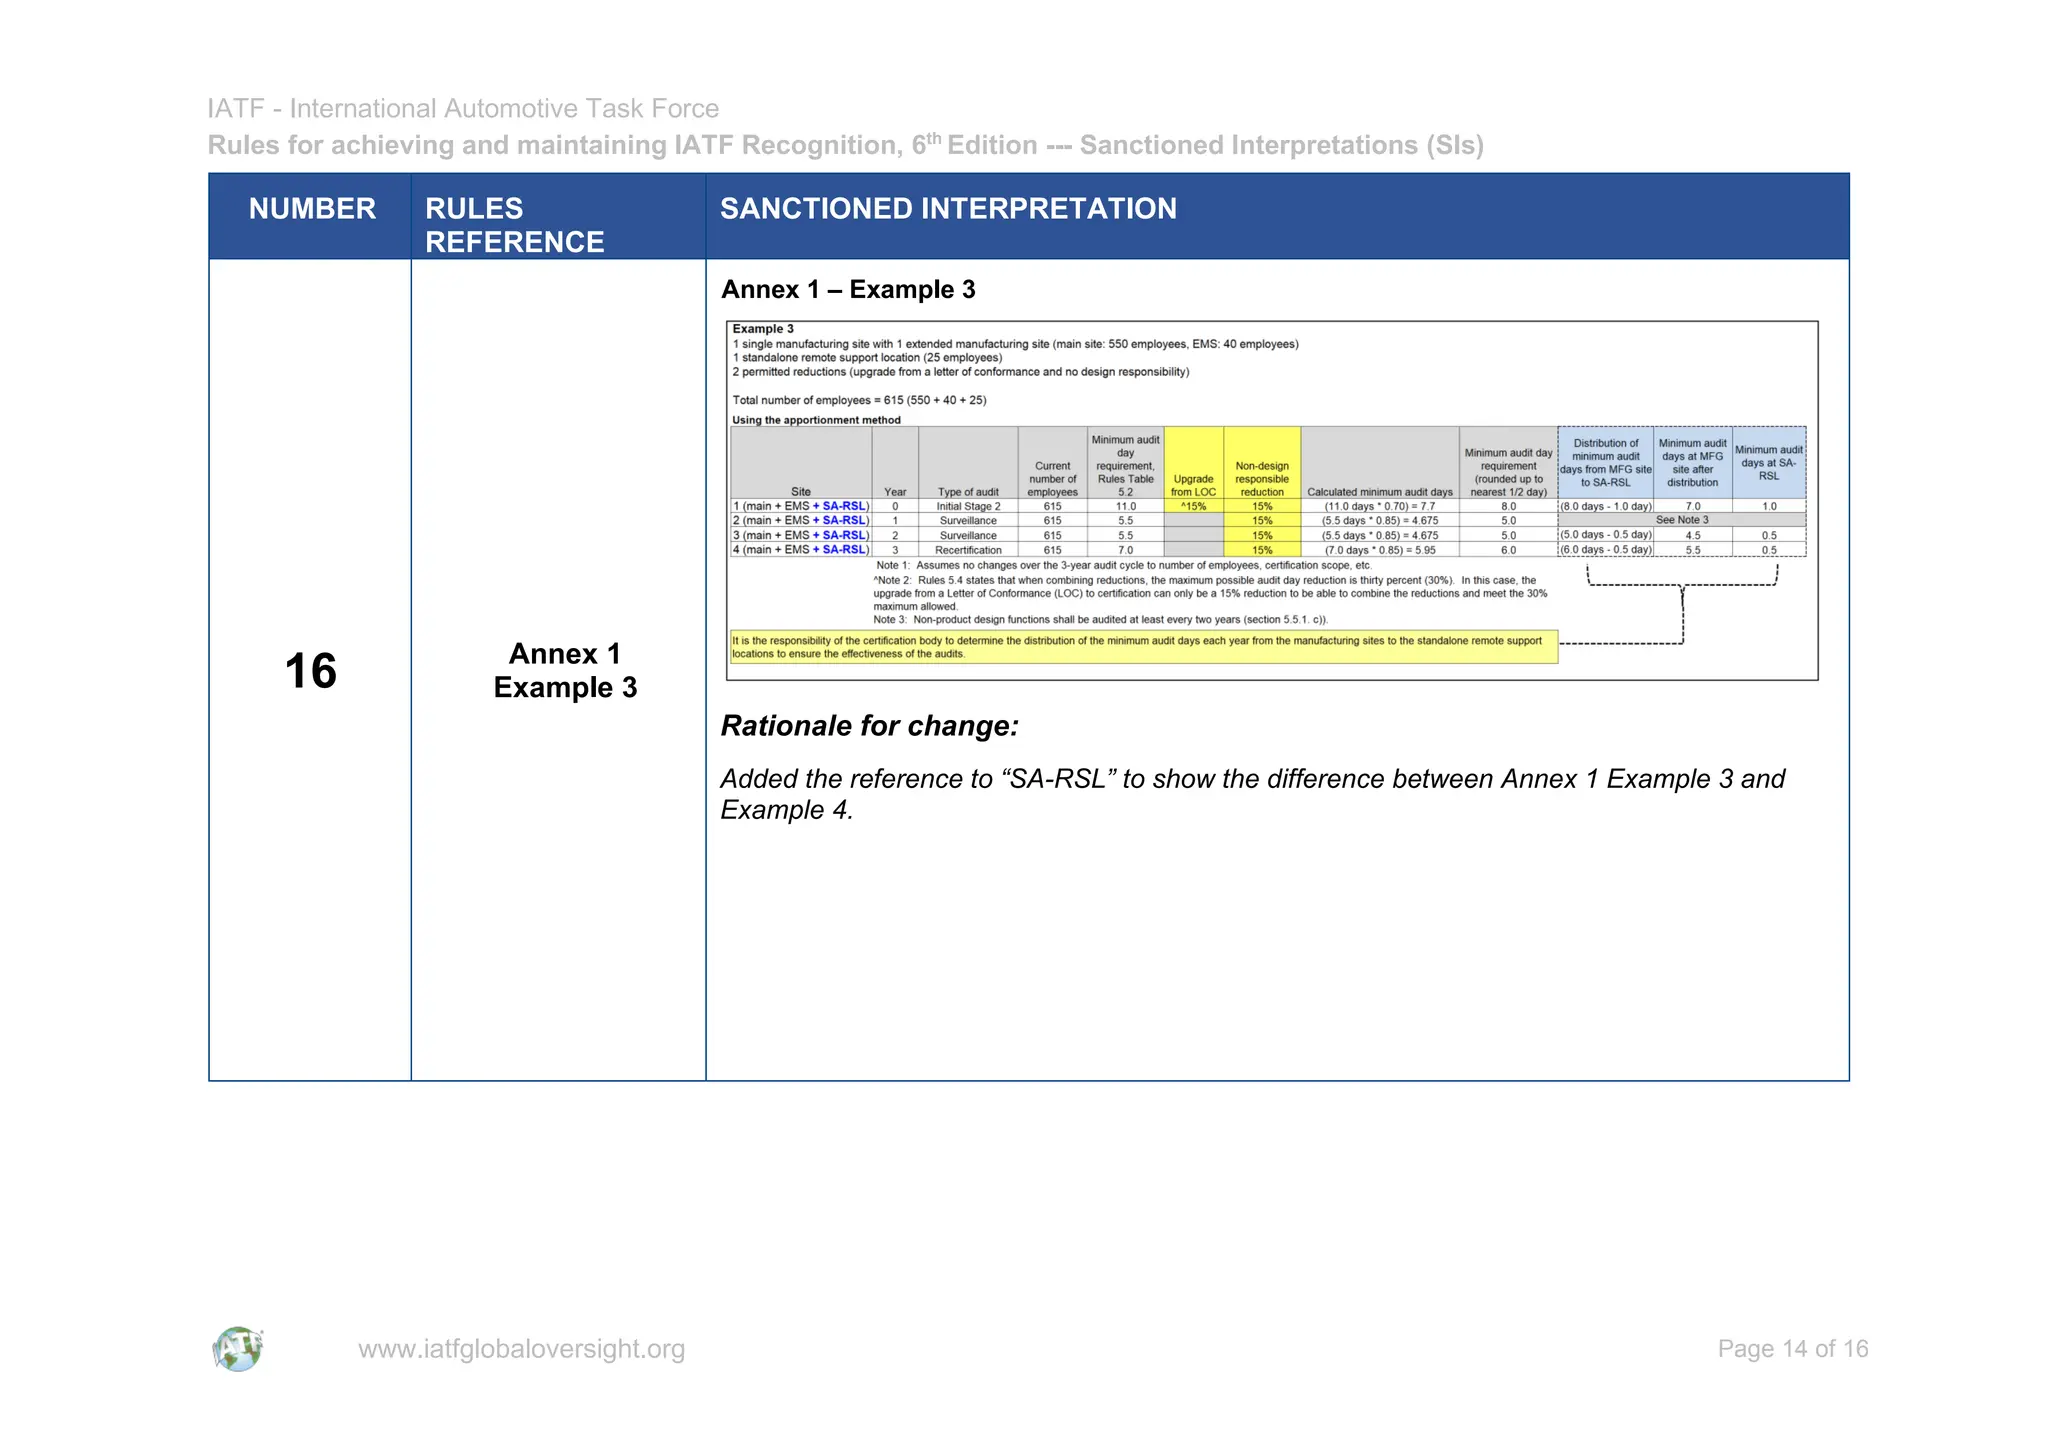Click the number 16 cell
The image size is (2048, 1449).
tap(310, 670)
